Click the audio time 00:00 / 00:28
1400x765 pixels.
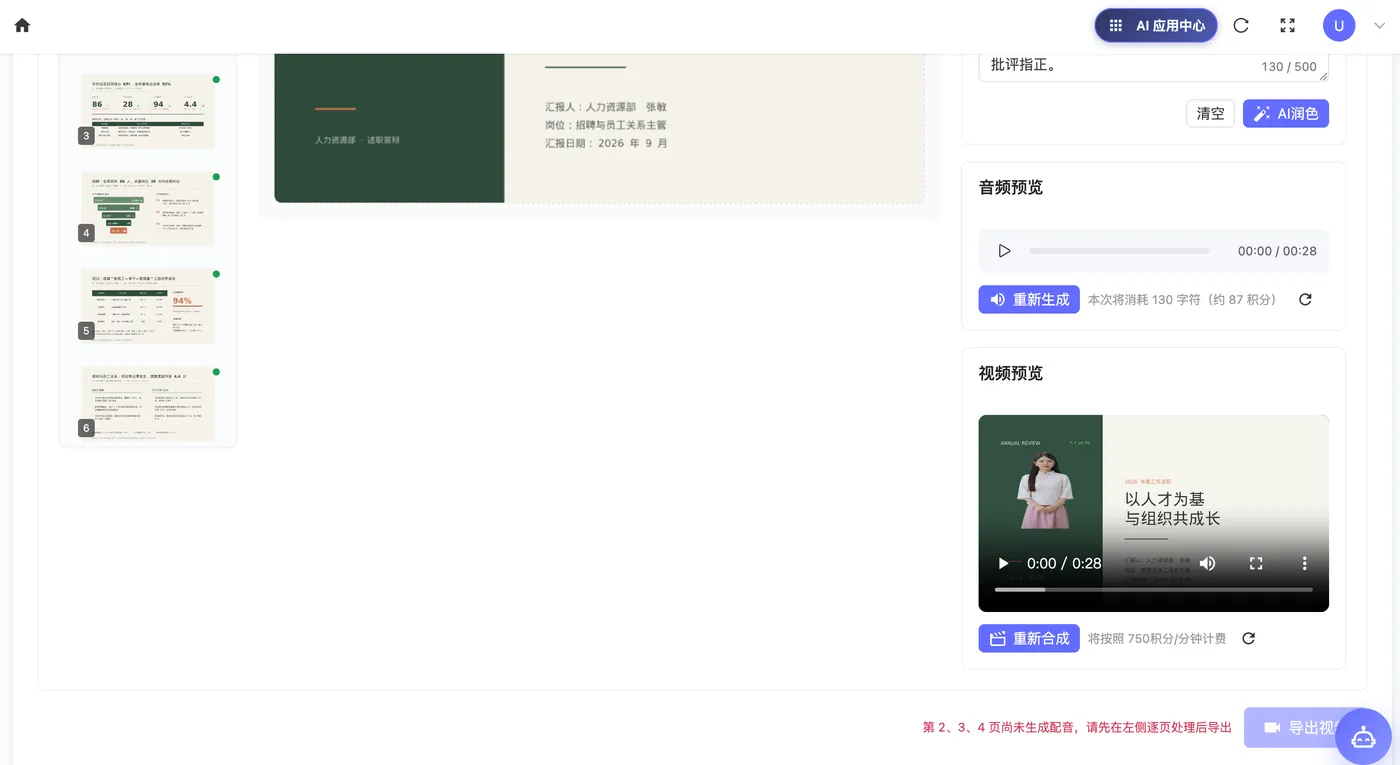[x=1277, y=251]
